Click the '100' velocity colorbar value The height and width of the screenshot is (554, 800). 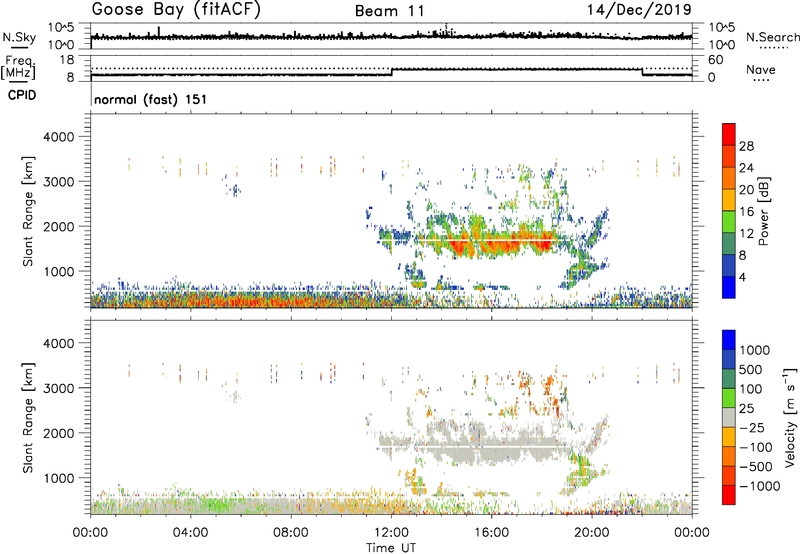click(750, 389)
